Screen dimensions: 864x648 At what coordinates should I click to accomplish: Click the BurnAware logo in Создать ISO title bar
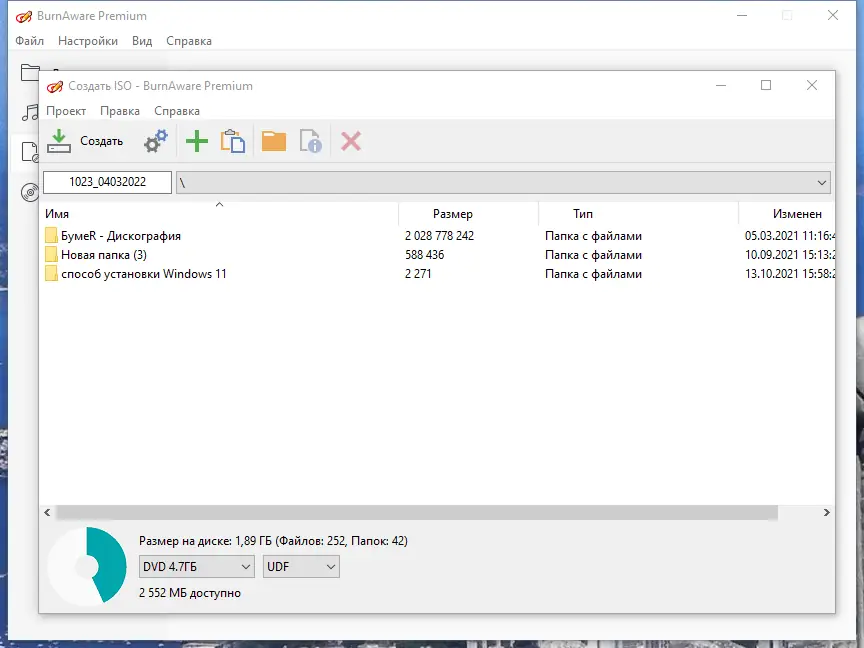[x=55, y=86]
